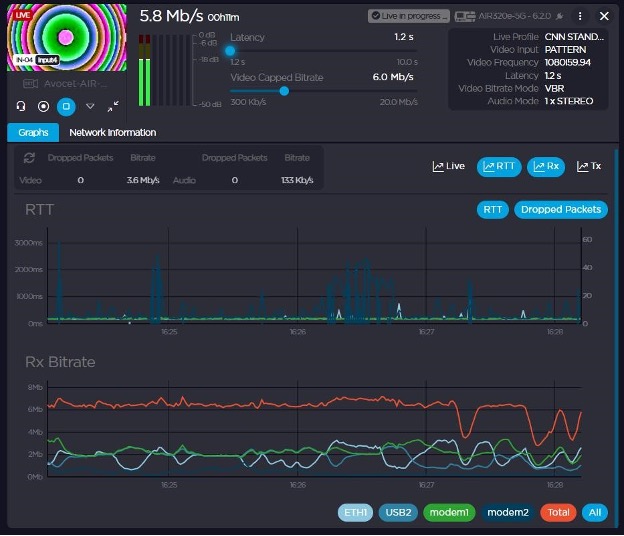This screenshot has height=536, width=624.
Task: Click the headphones audio monitor icon
Action: pos(21,106)
